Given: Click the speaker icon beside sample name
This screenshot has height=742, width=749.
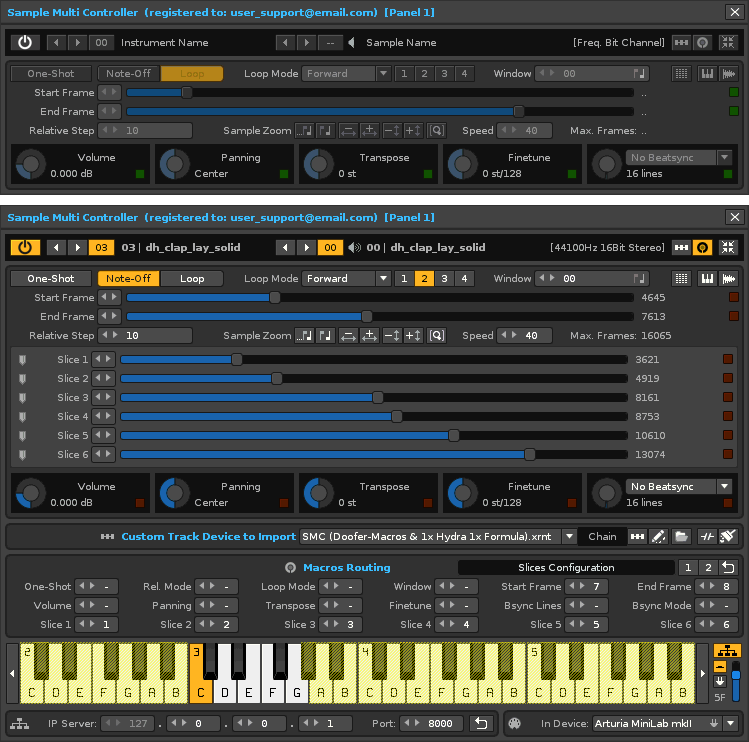Looking at the screenshot, I should point(353,247).
